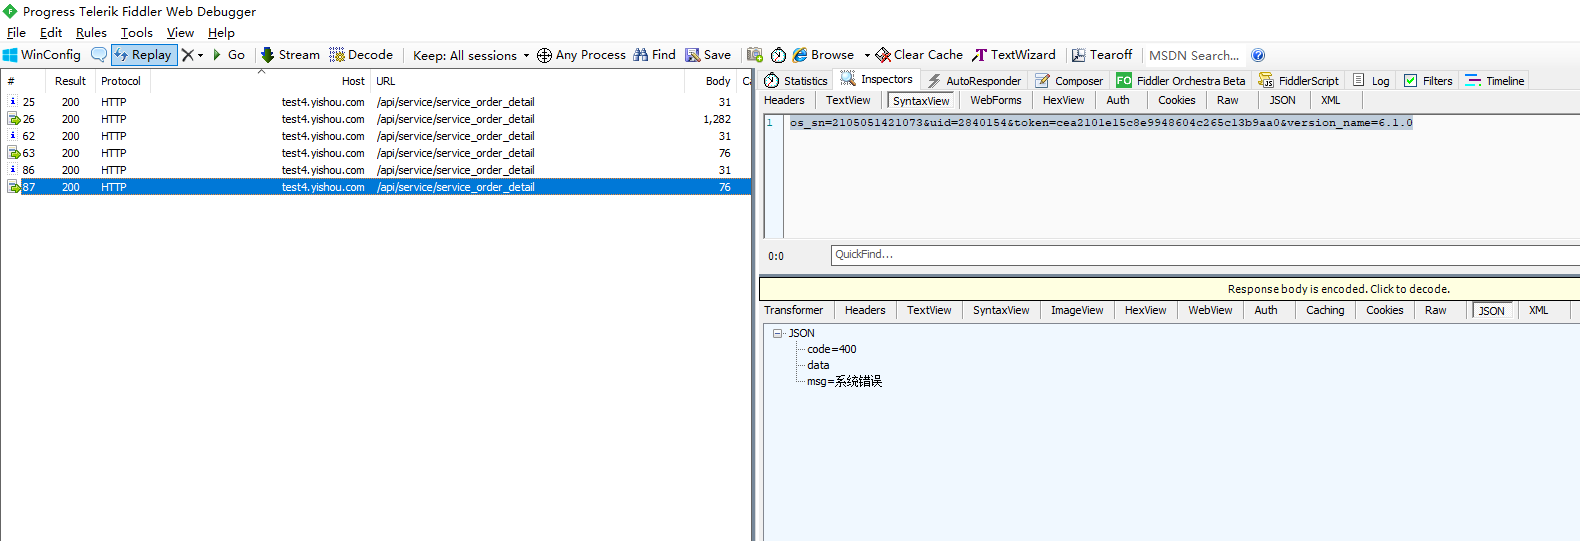Select request Cookies inspector tab
Screen dimensions: 1580x541
1177,100
